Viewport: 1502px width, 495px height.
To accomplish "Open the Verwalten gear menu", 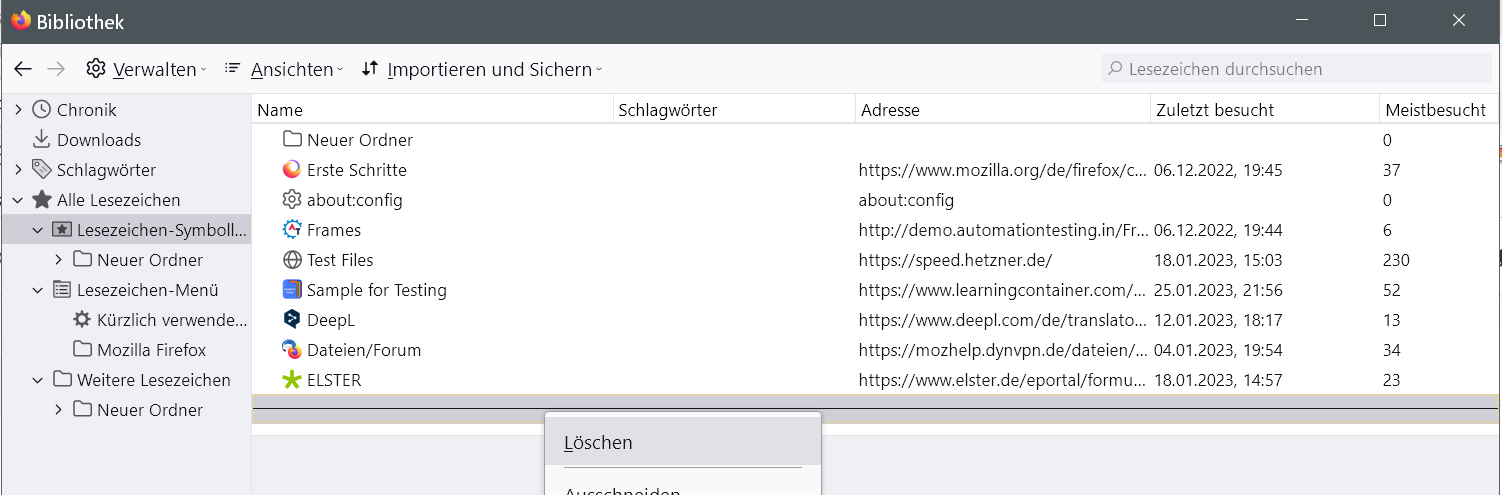I will tap(146, 69).
